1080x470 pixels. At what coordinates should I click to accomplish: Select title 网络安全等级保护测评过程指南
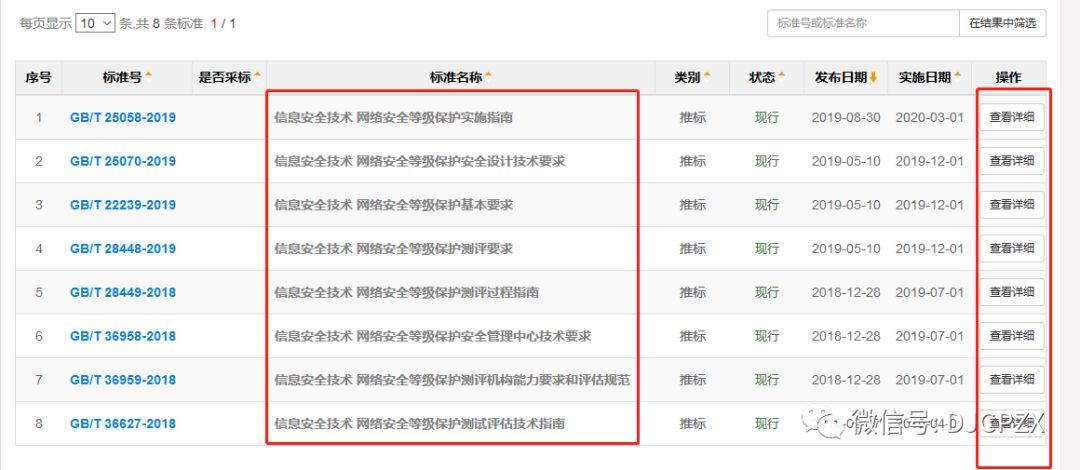[x=448, y=292]
